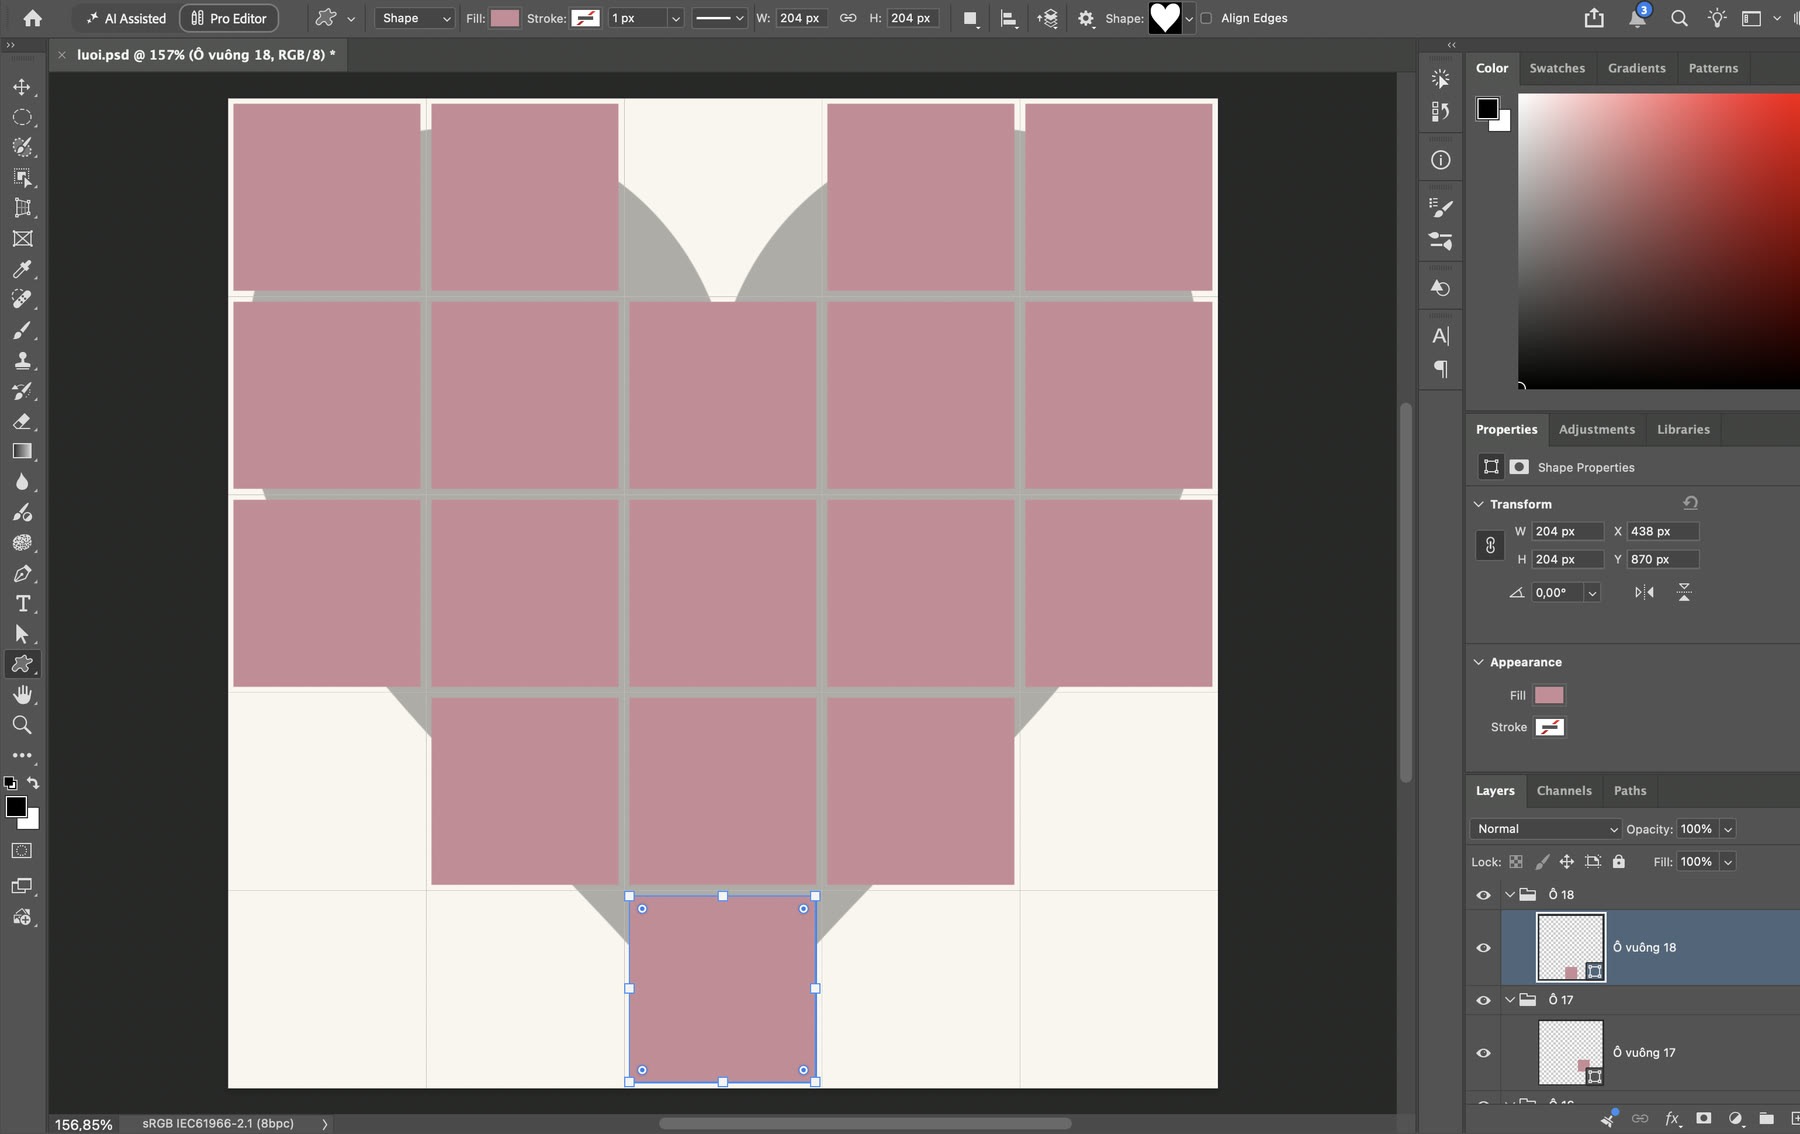The width and height of the screenshot is (1800, 1134).
Task: Open stroke width dropdown
Action: 675,18
